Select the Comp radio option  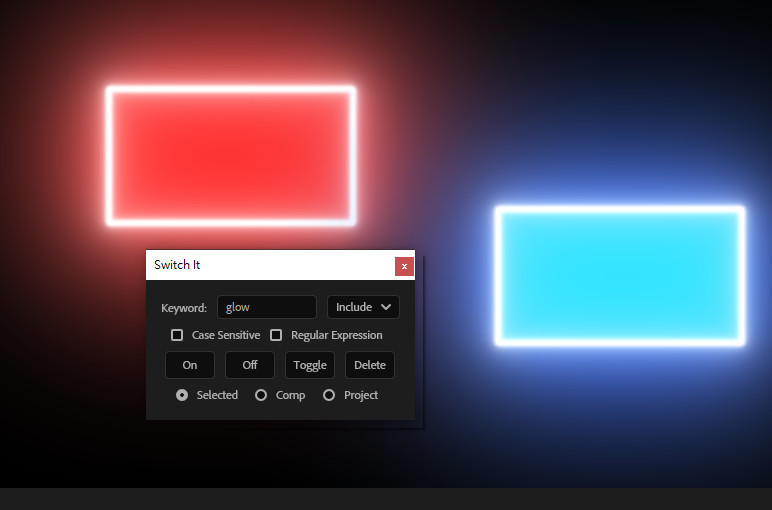tap(261, 395)
